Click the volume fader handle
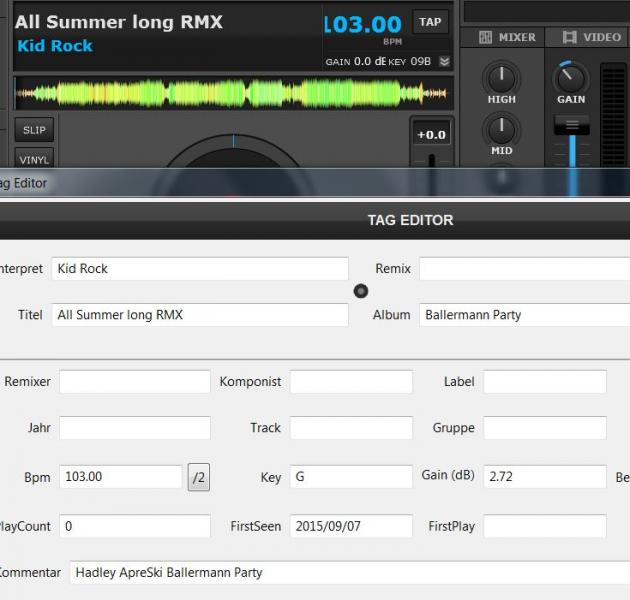The width and height of the screenshot is (630, 600). point(572,127)
